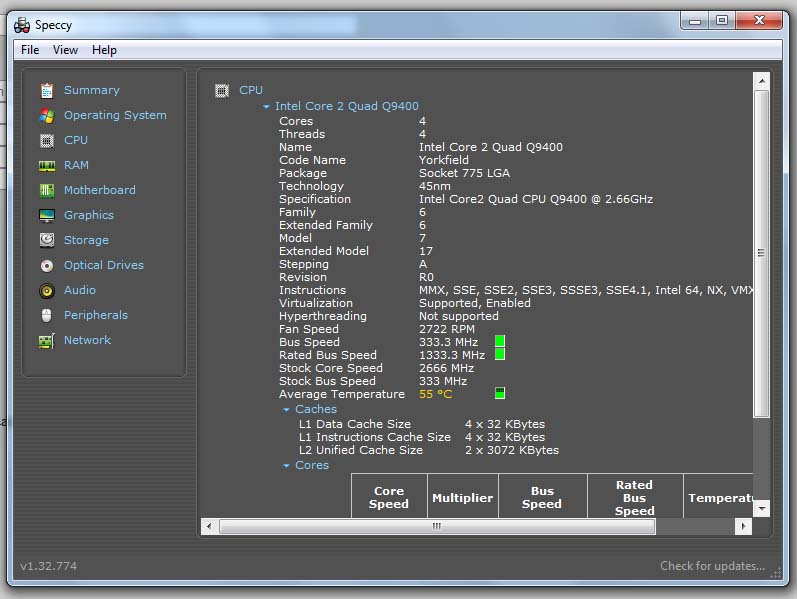Click the vertical scrollbar down arrow
The height and width of the screenshot is (599, 797).
coord(761,508)
